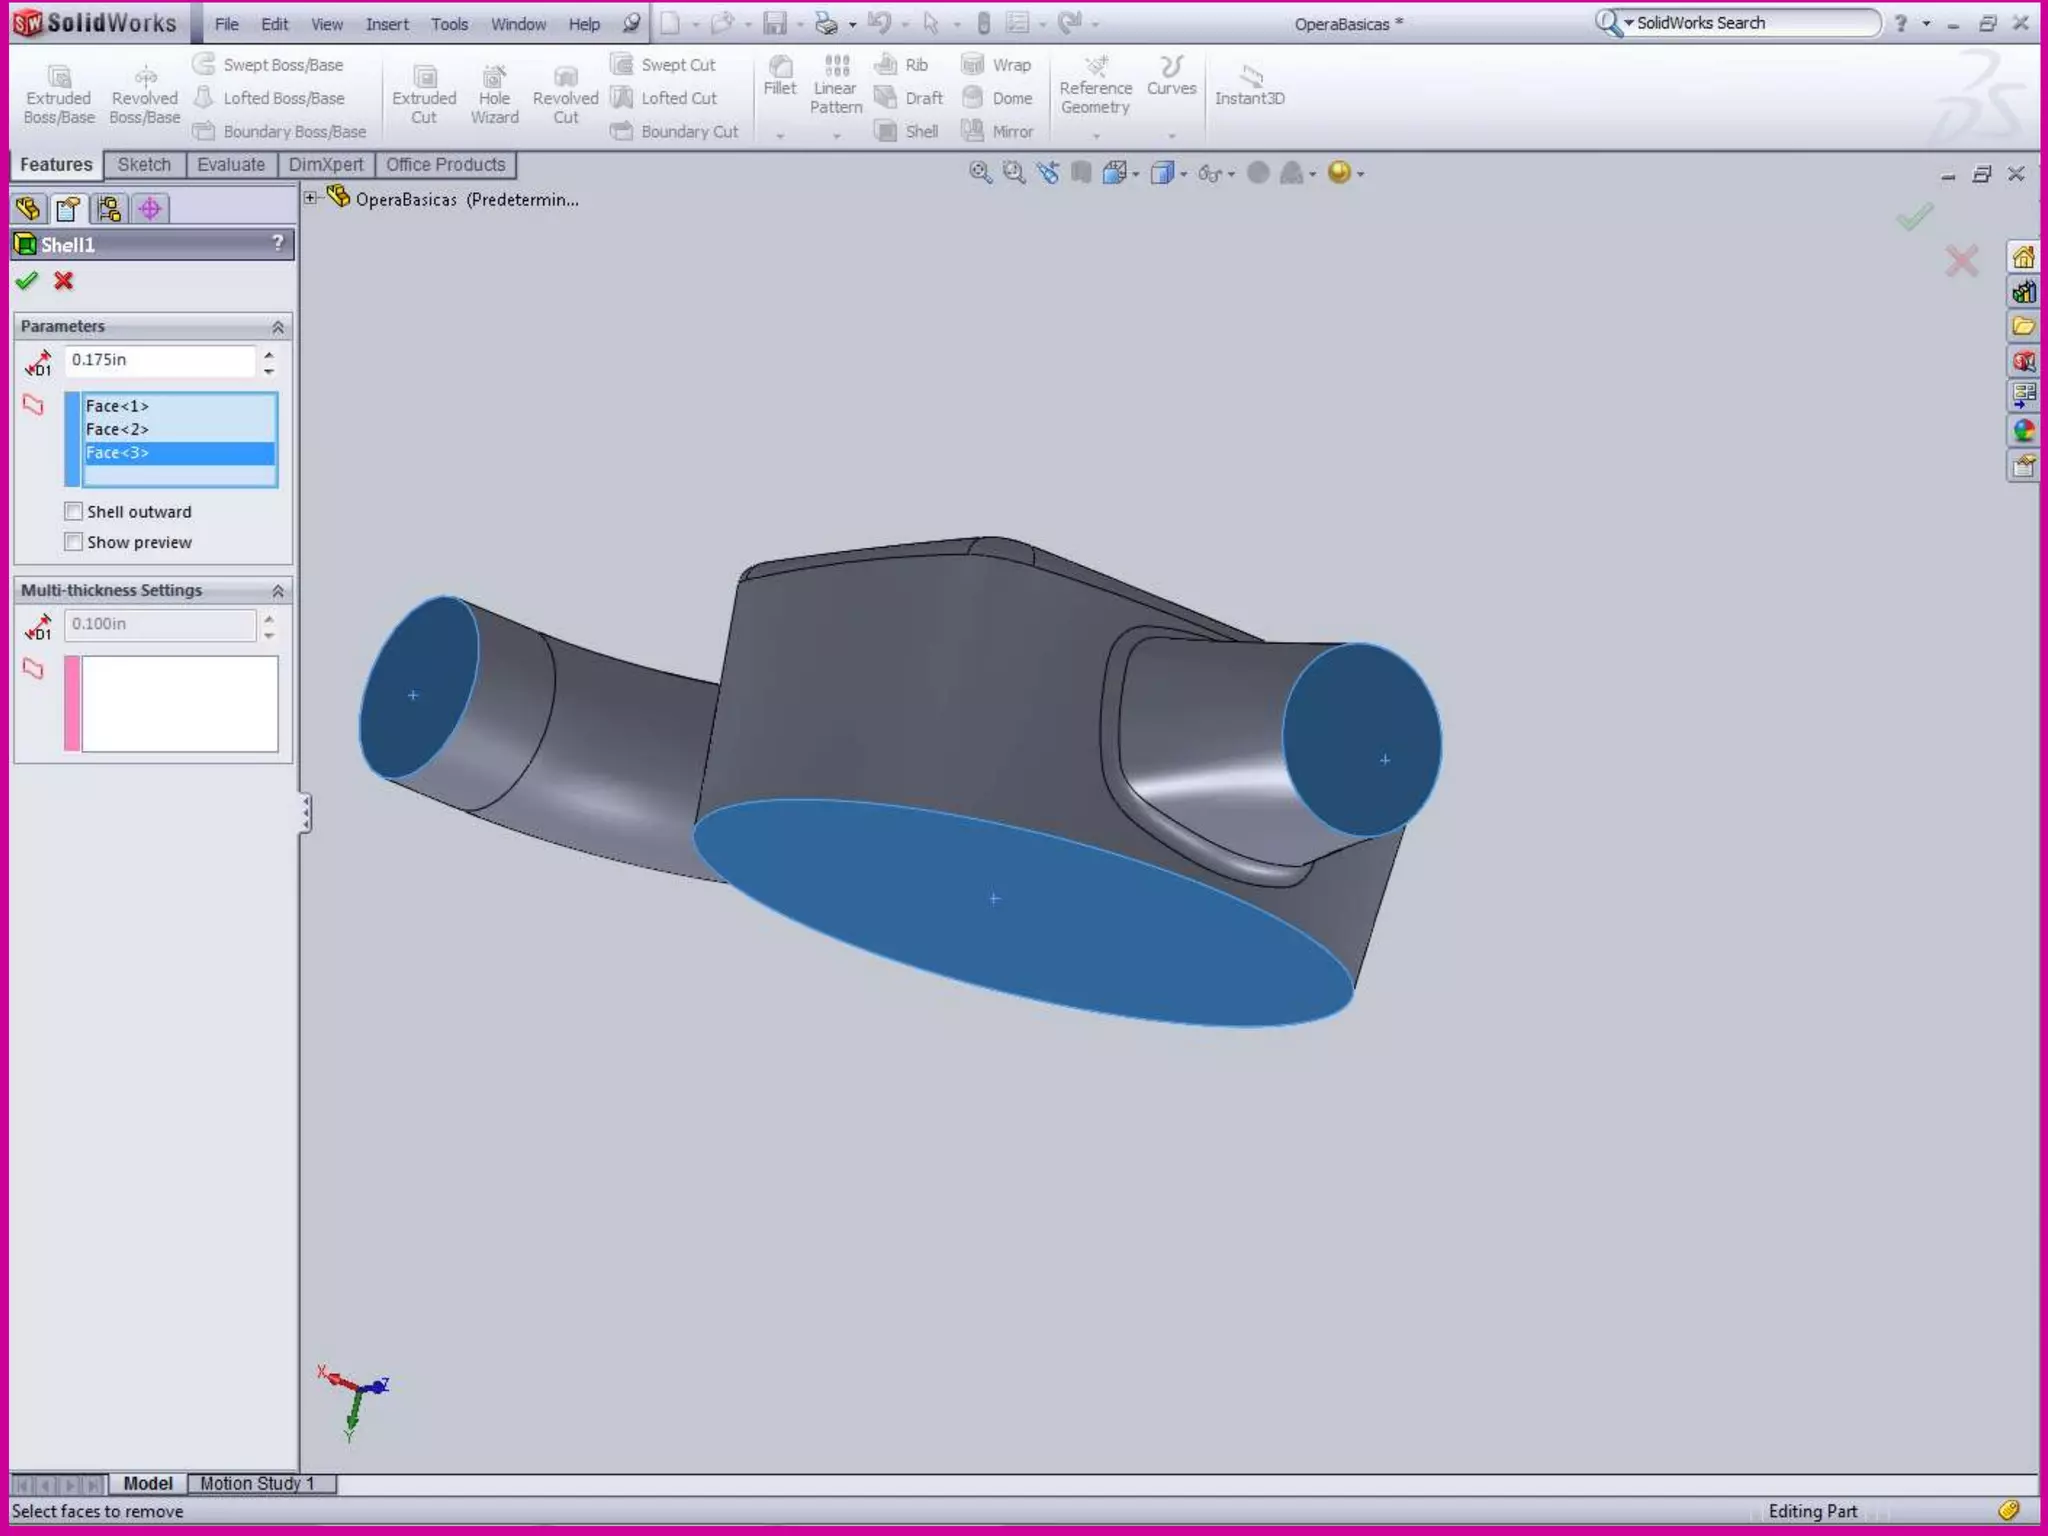Collapse the Multi-thickness Settings section
Image resolution: width=2048 pixels, height=1536 pixels.
click(278, 591)
